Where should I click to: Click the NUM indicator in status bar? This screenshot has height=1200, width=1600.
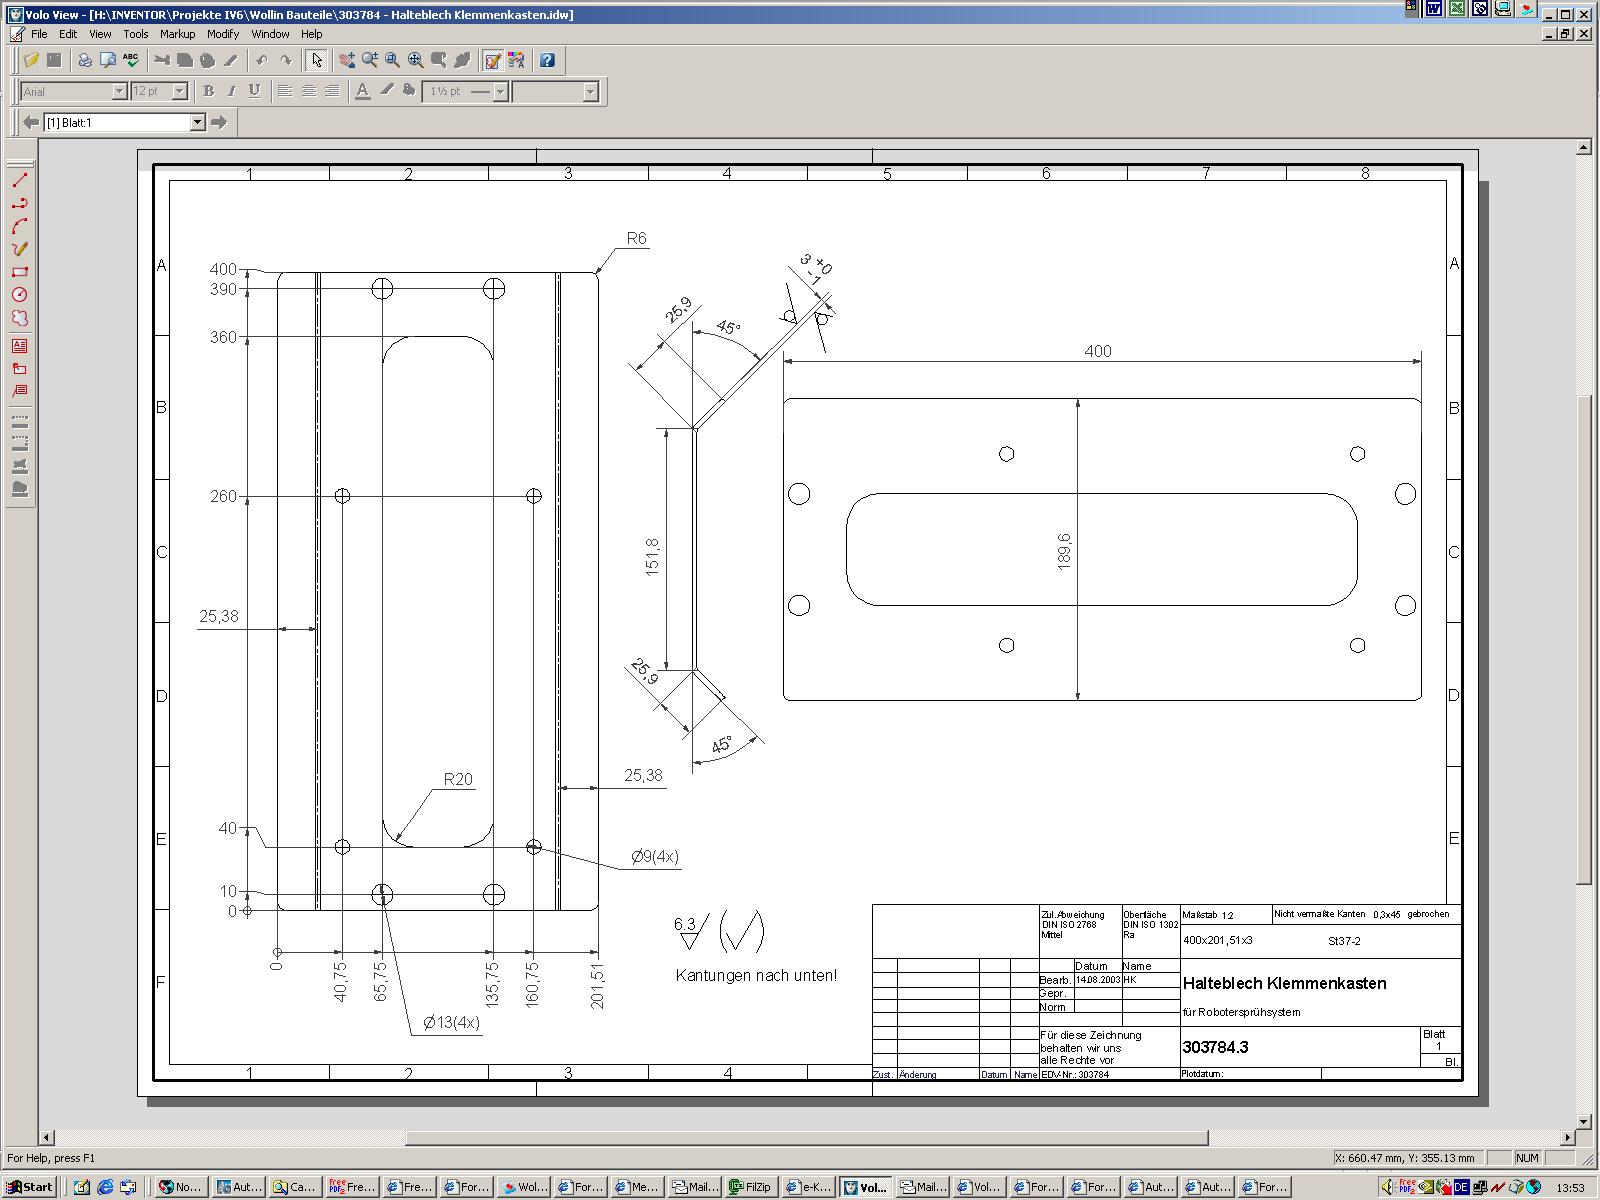(1527, 1158)
